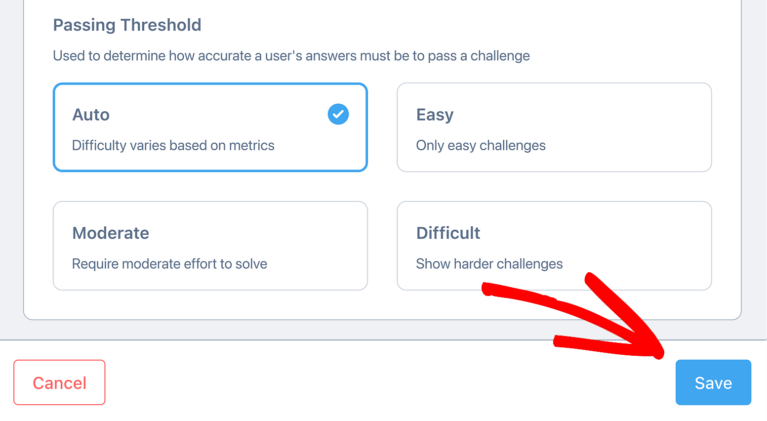Click the 'Only easy challenges' description text
Viewport: 767px width, 421px height.
coord(481,145)
